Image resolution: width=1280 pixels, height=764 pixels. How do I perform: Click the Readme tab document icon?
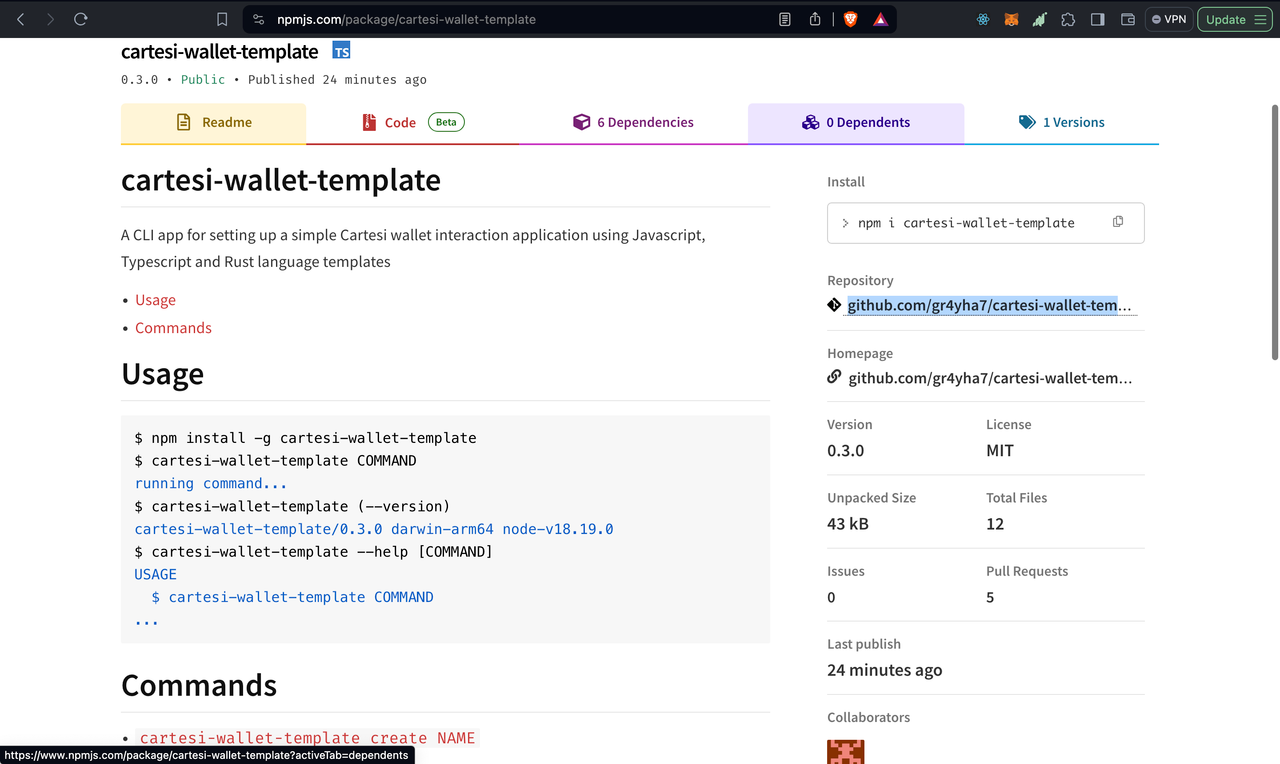183,122
